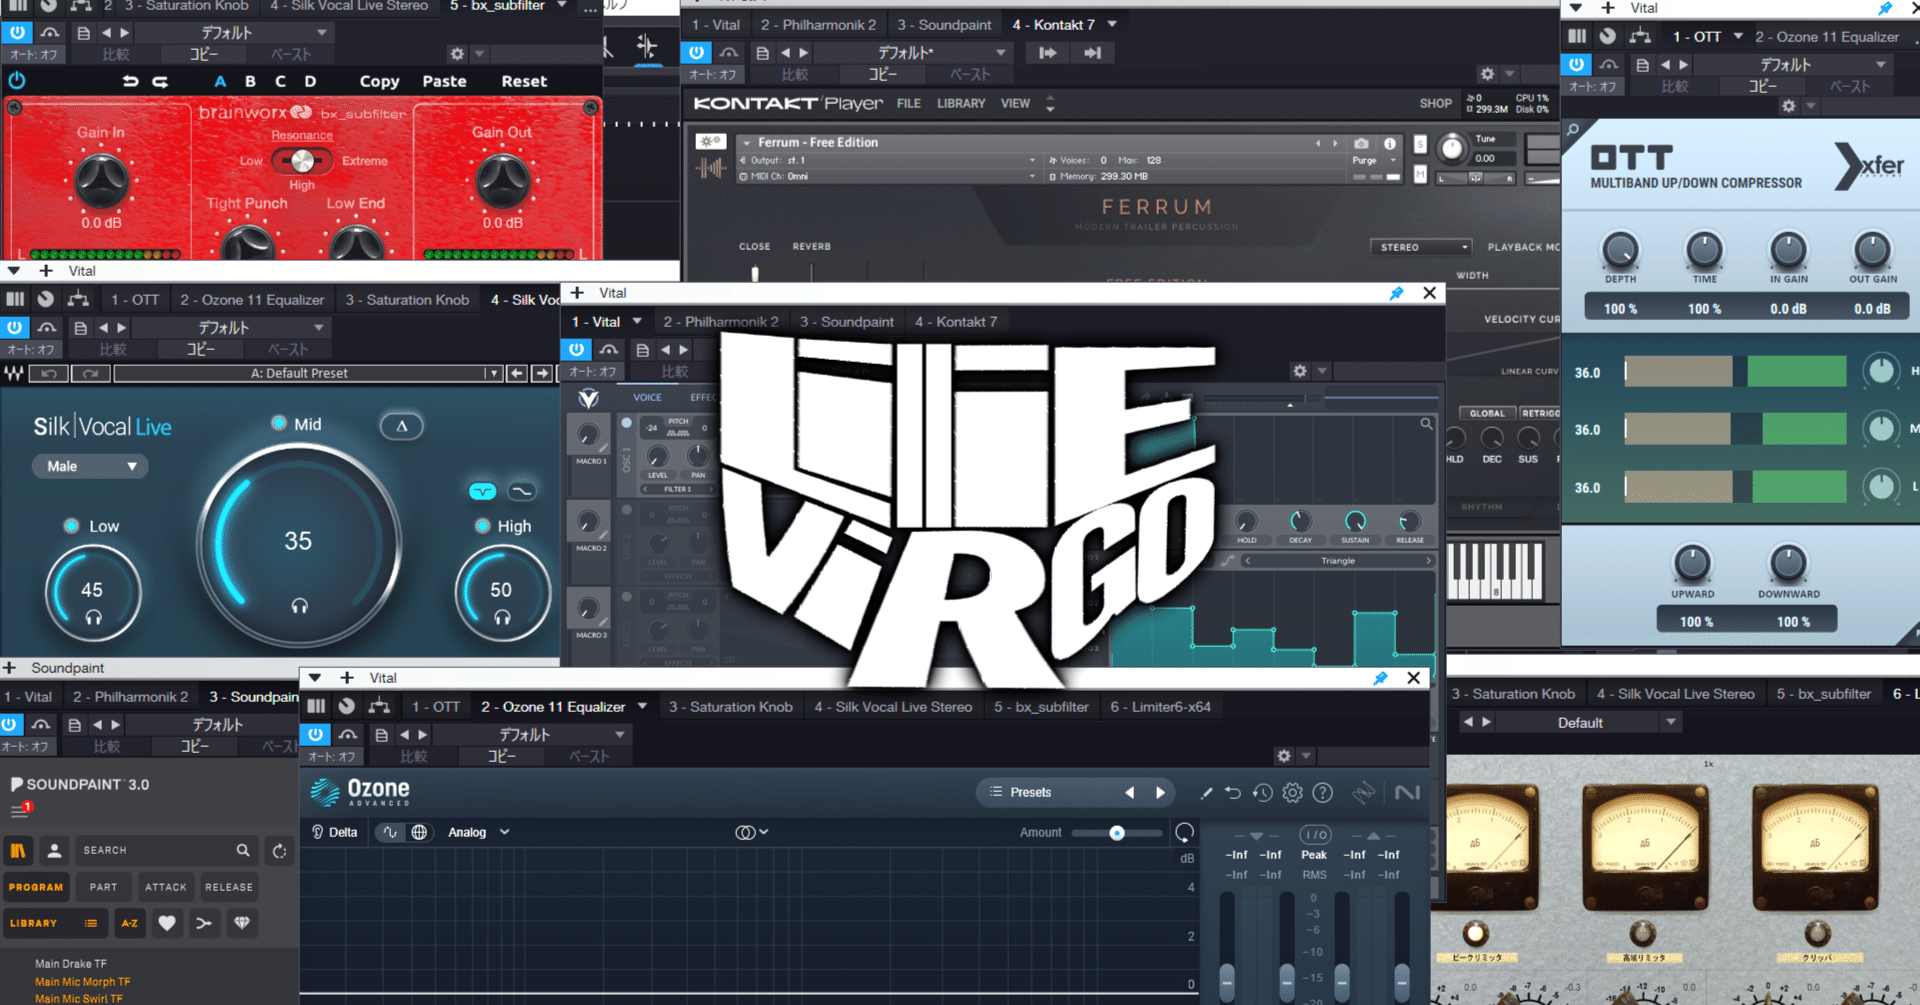Switch to Soundpaint ATTACK tab

coord(166,887)
